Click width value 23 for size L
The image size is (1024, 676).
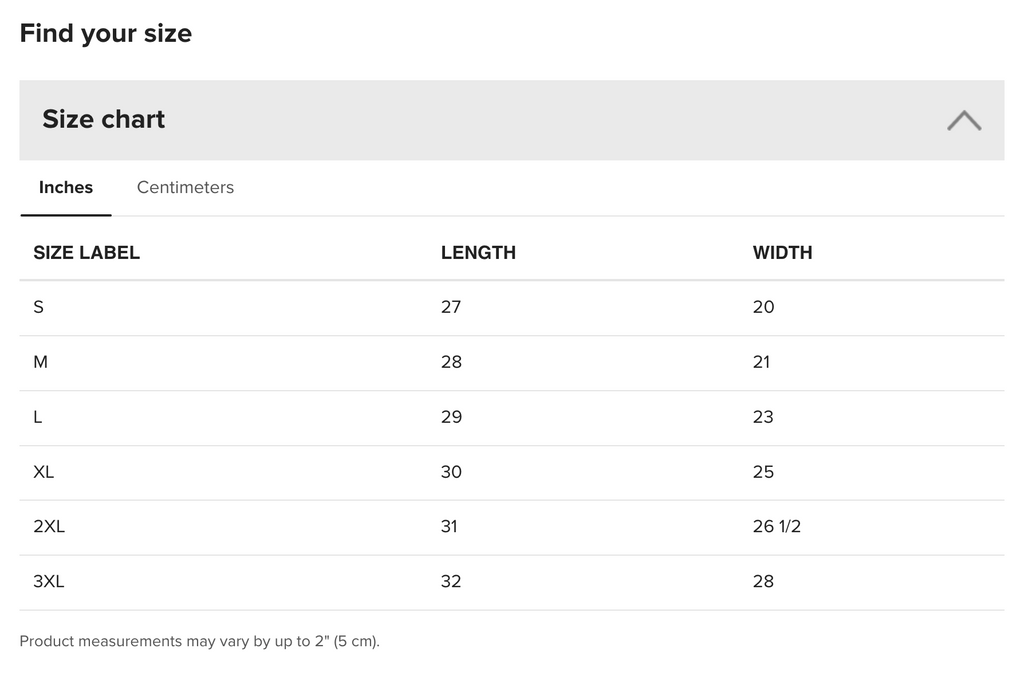pyautogui.click(x=763, y=417)
